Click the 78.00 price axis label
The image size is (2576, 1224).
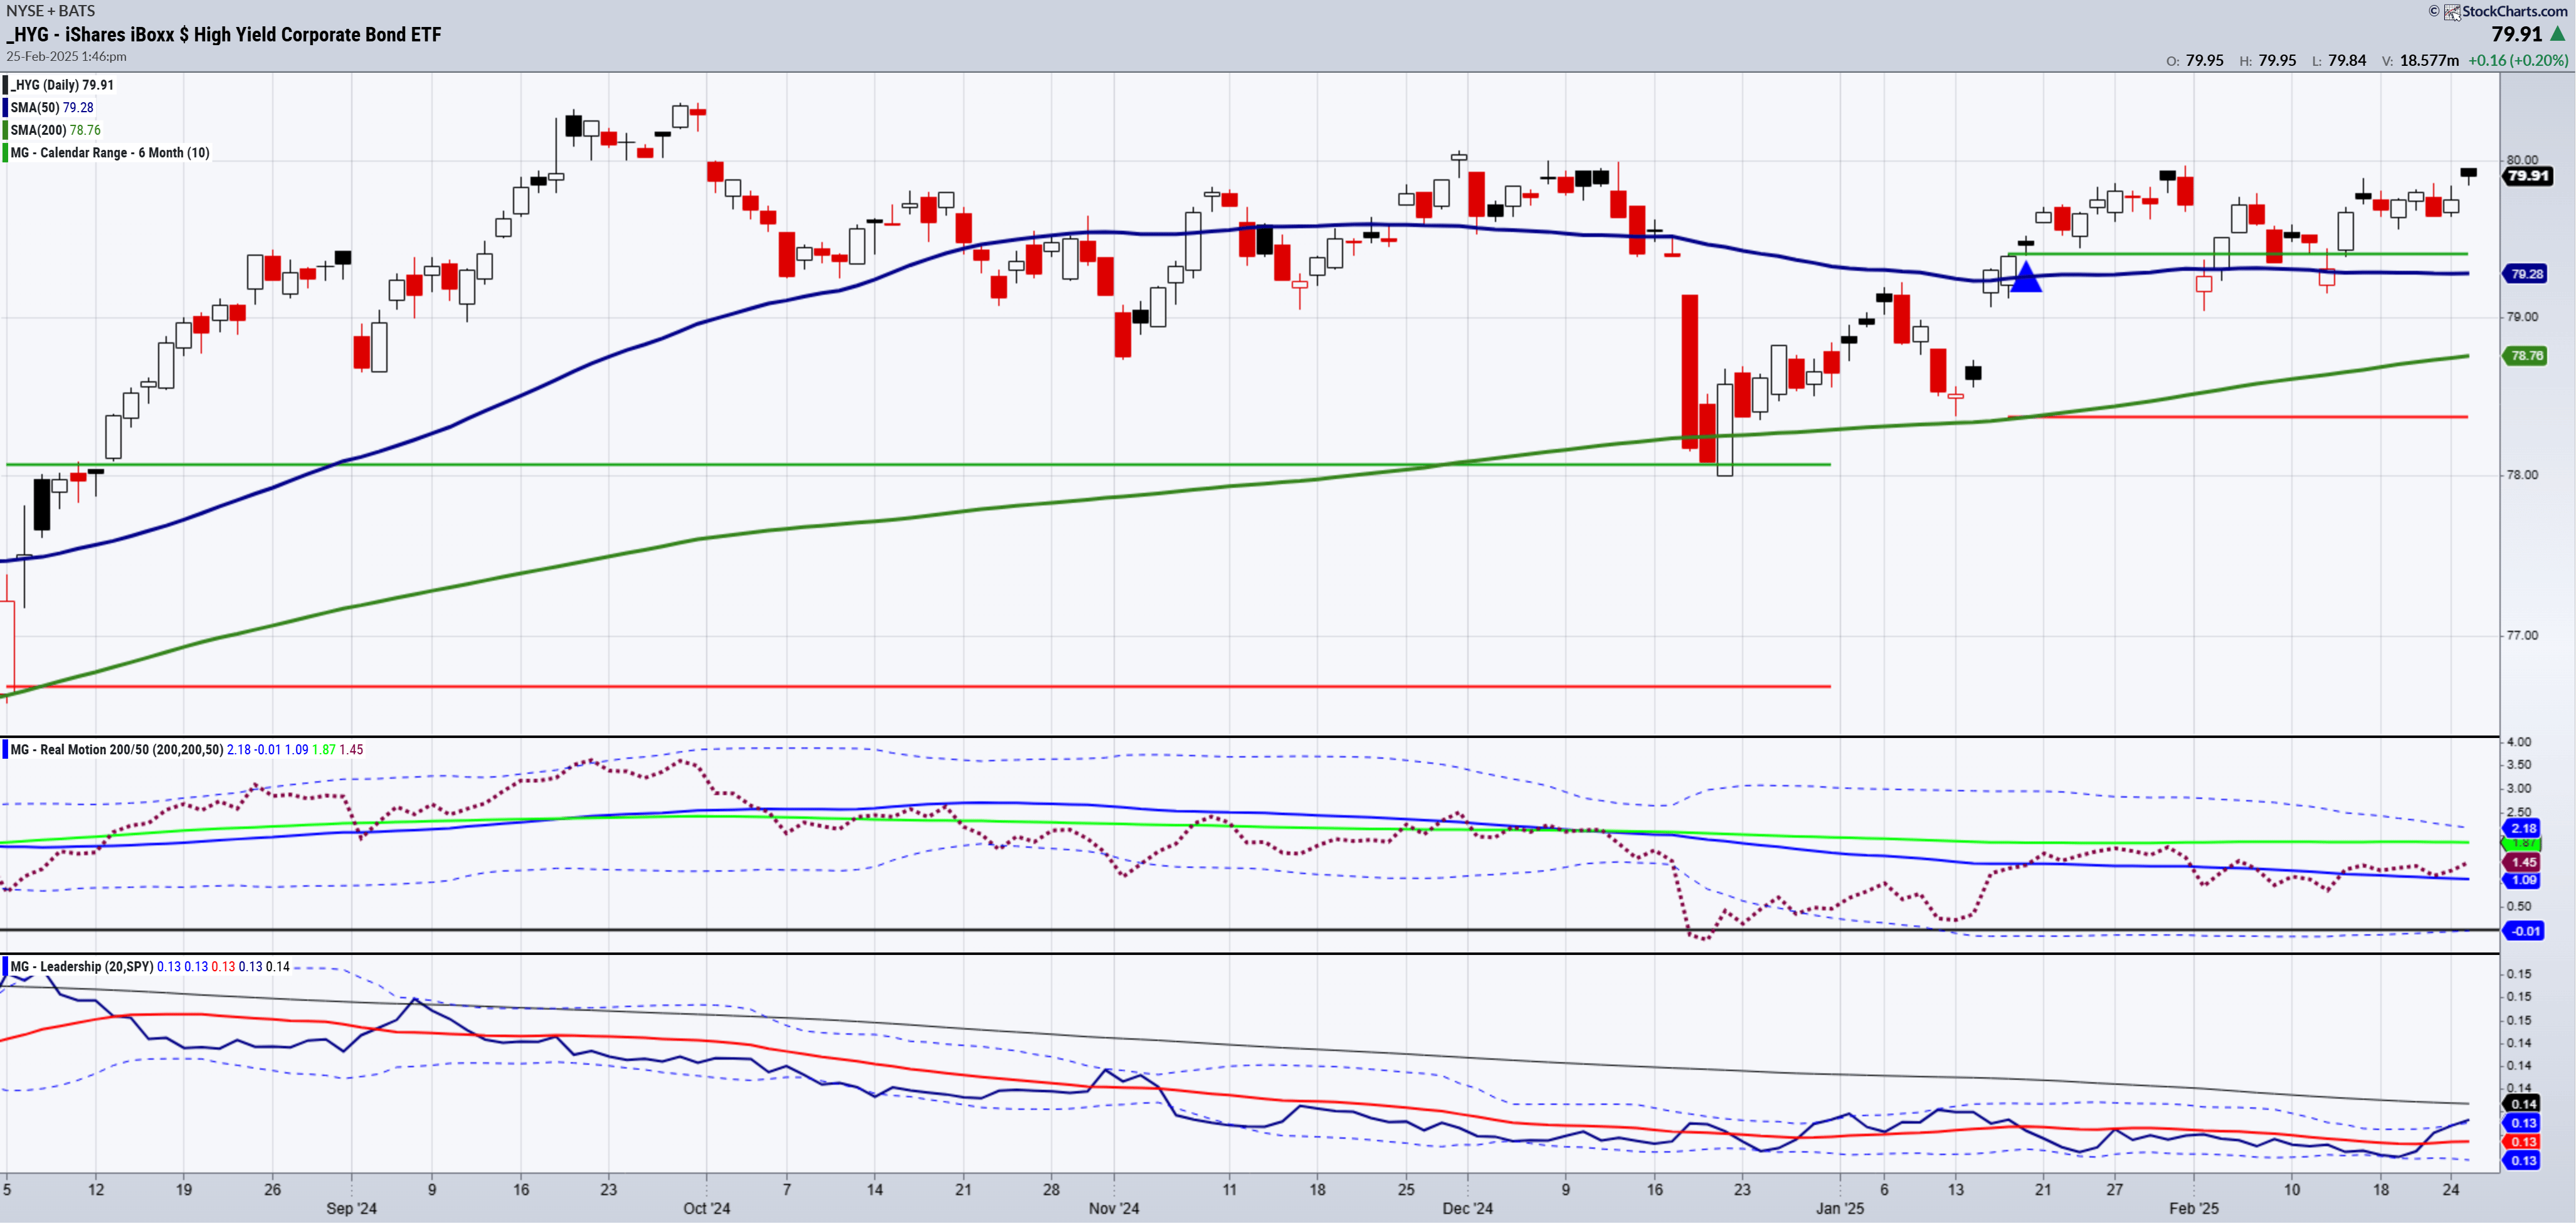(x=2522, y=475)
